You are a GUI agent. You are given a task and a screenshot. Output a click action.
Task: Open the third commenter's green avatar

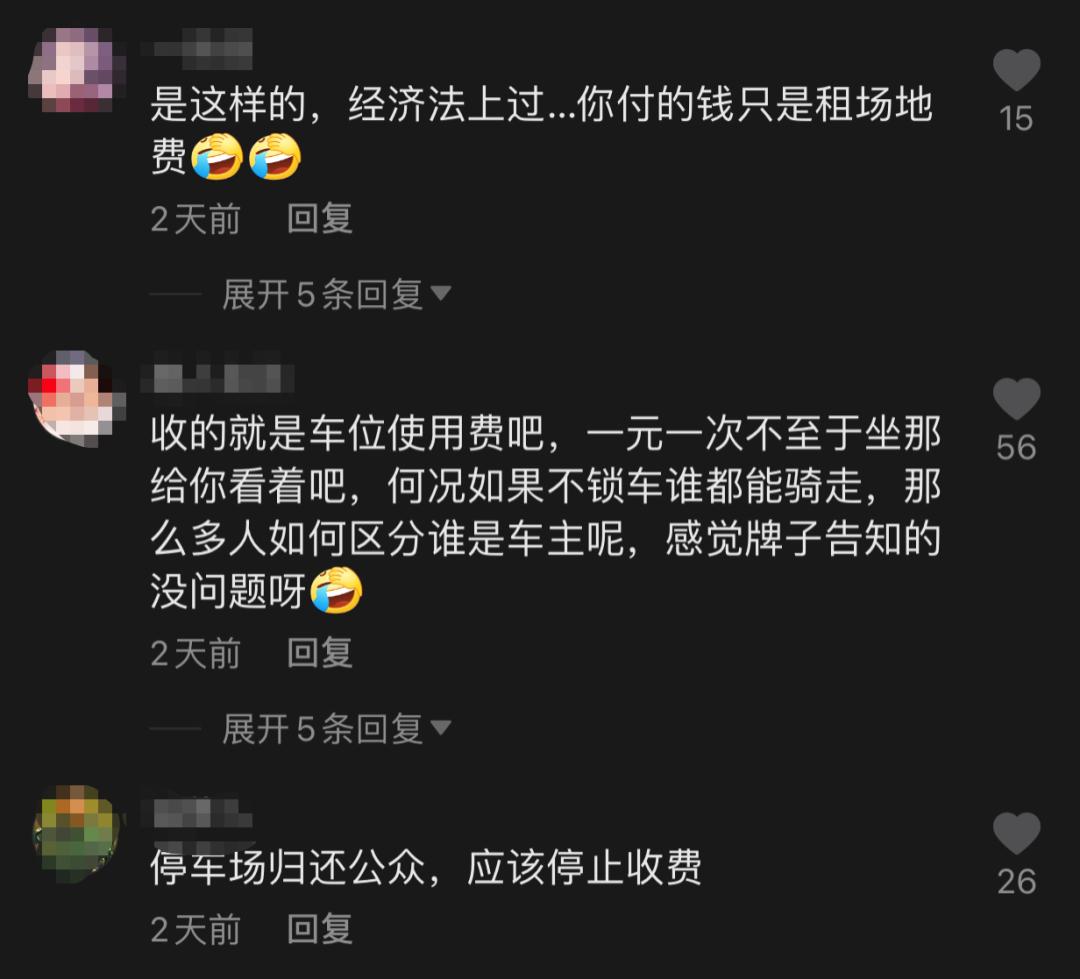pos(76,834)
